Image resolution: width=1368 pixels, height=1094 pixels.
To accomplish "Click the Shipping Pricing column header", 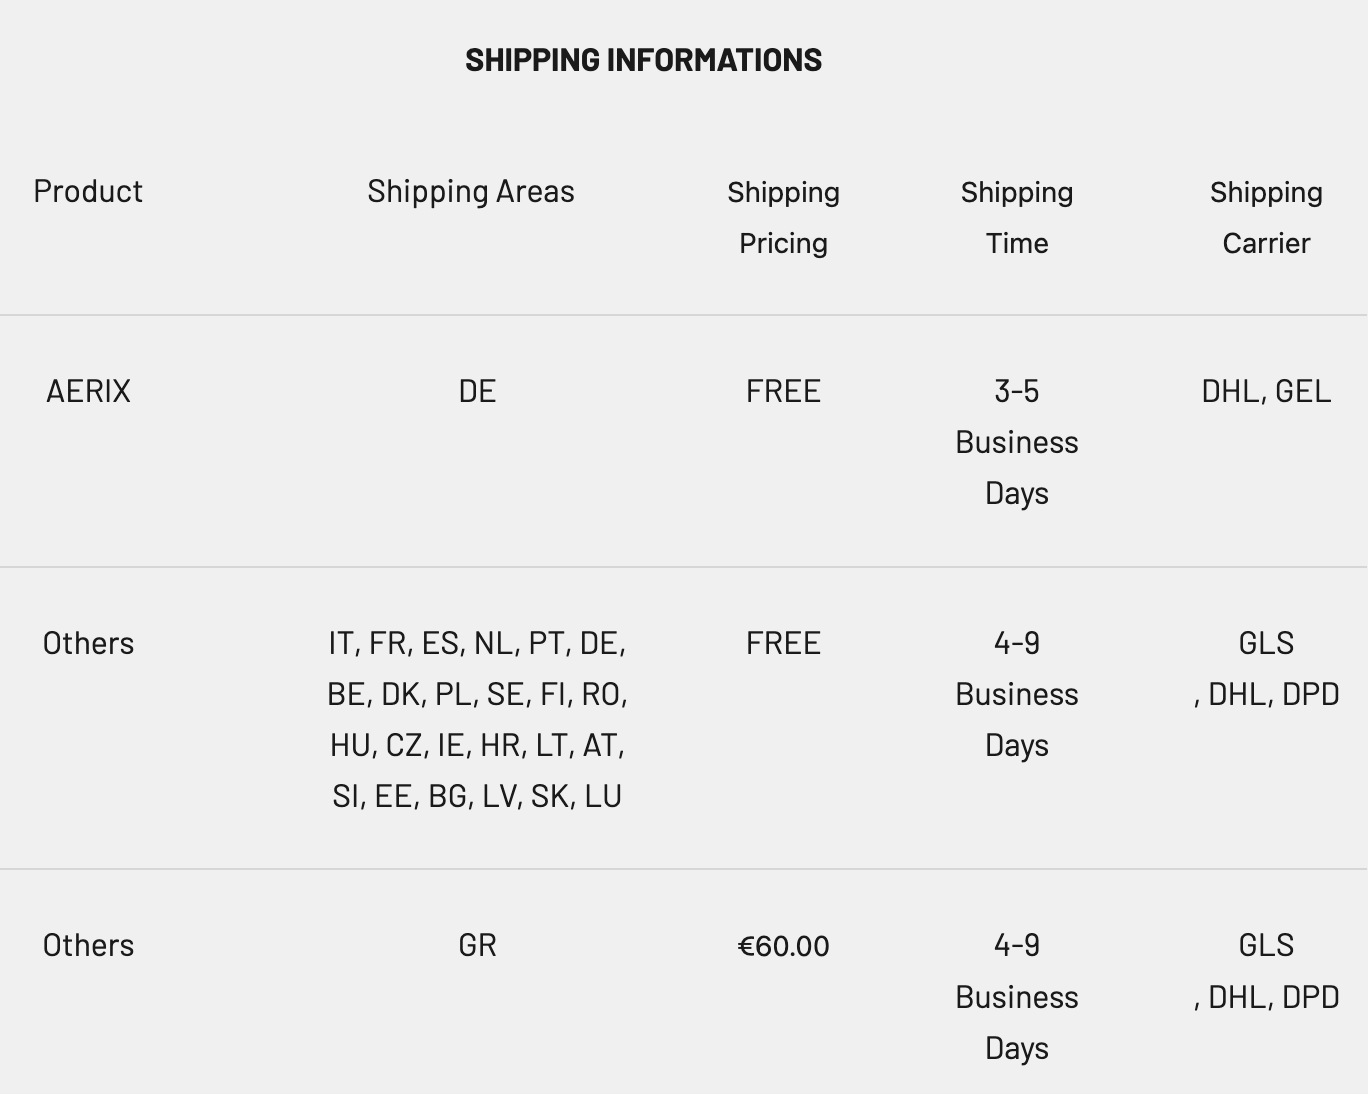I will tap(783, 217).
